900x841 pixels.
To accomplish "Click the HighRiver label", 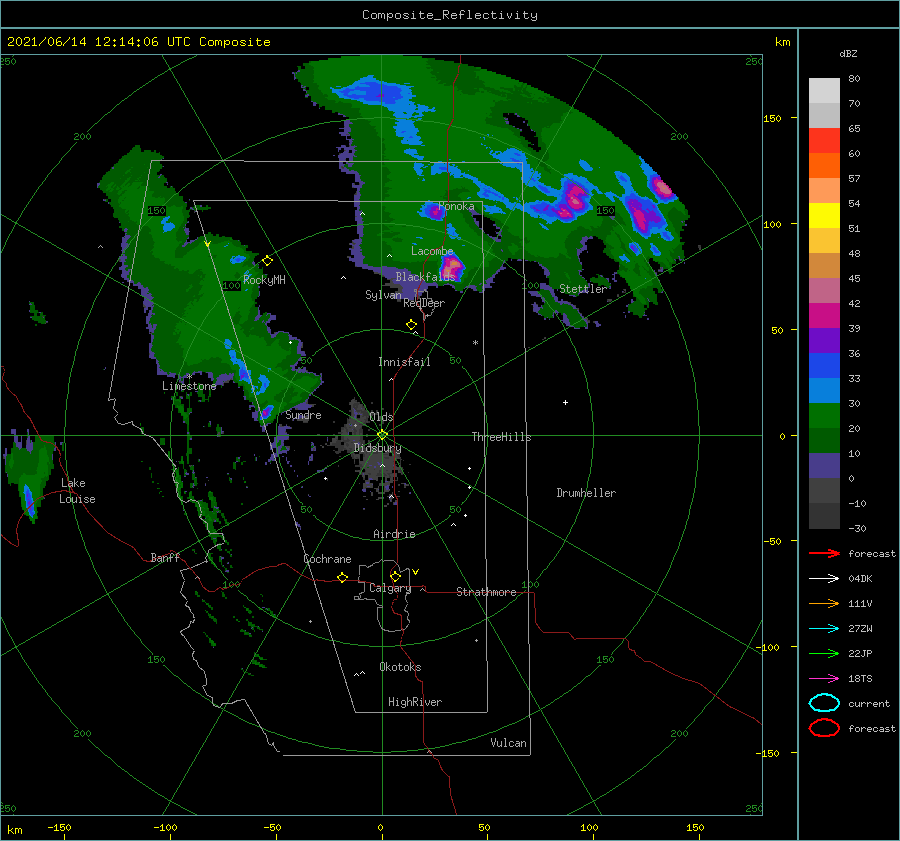I will pyautogui.click(x=415, y=702).
